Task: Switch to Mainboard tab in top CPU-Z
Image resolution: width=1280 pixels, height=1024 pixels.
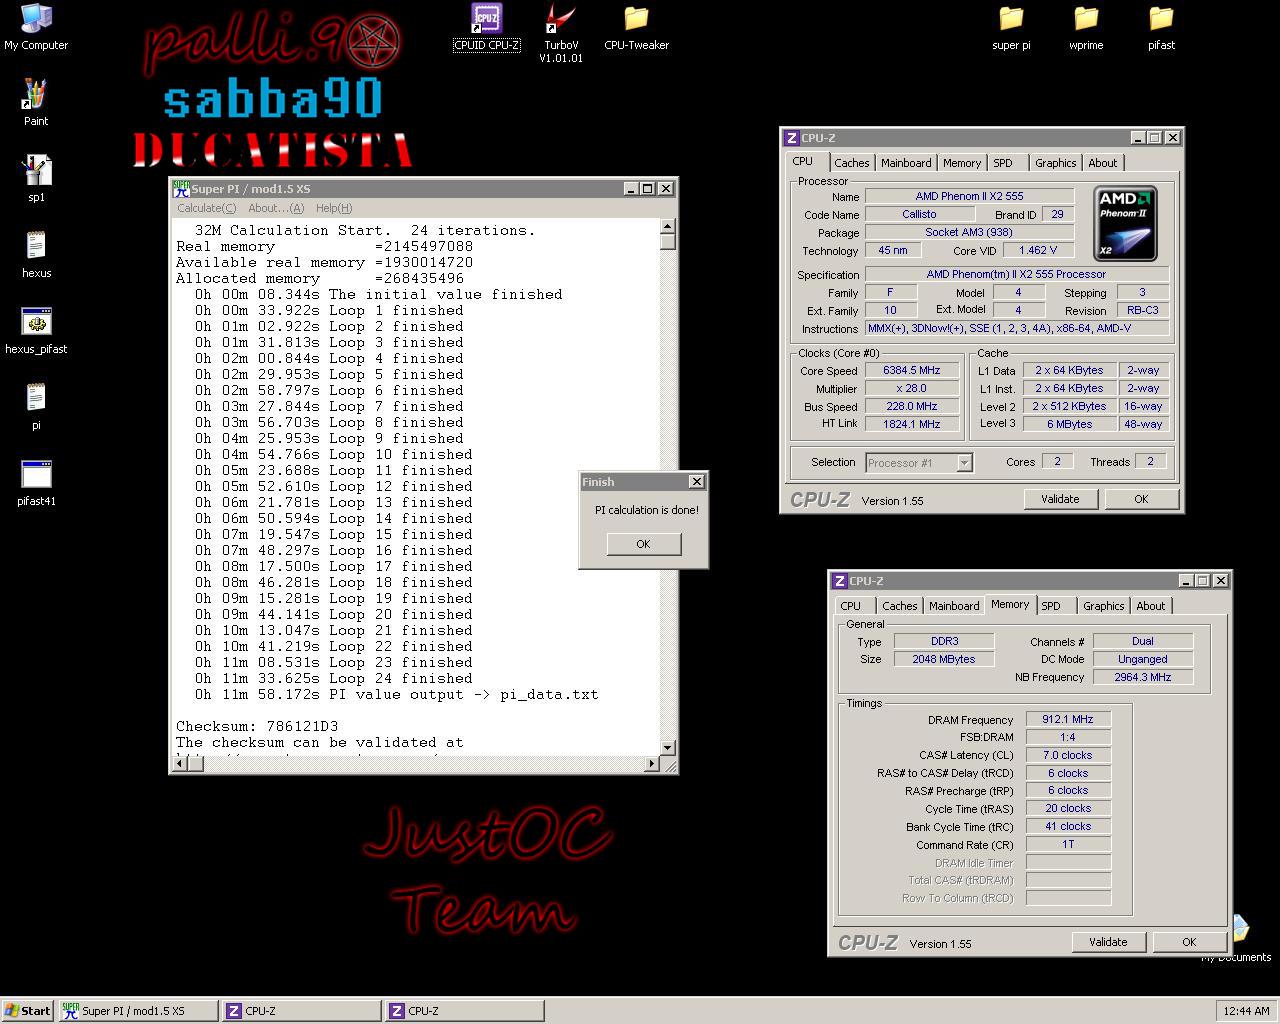Action: (x=906, y=163)
